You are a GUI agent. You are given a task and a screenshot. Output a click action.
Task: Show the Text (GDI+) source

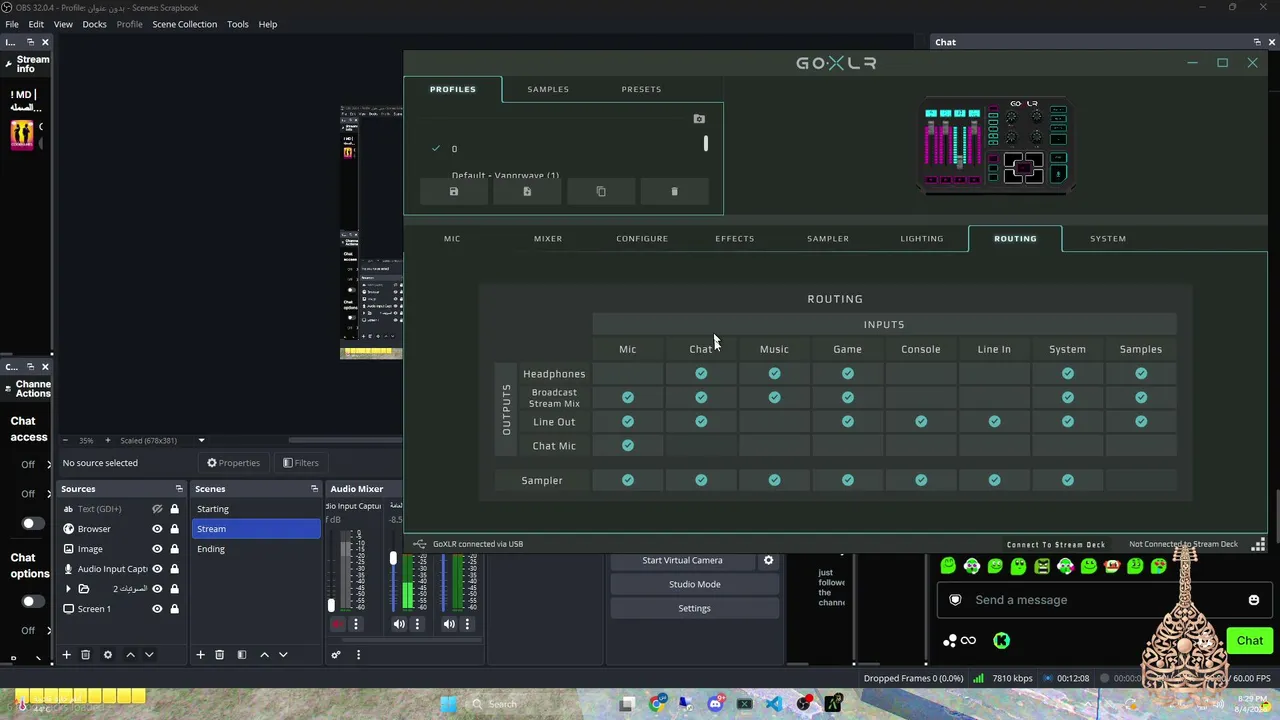[x=157, y=509]
